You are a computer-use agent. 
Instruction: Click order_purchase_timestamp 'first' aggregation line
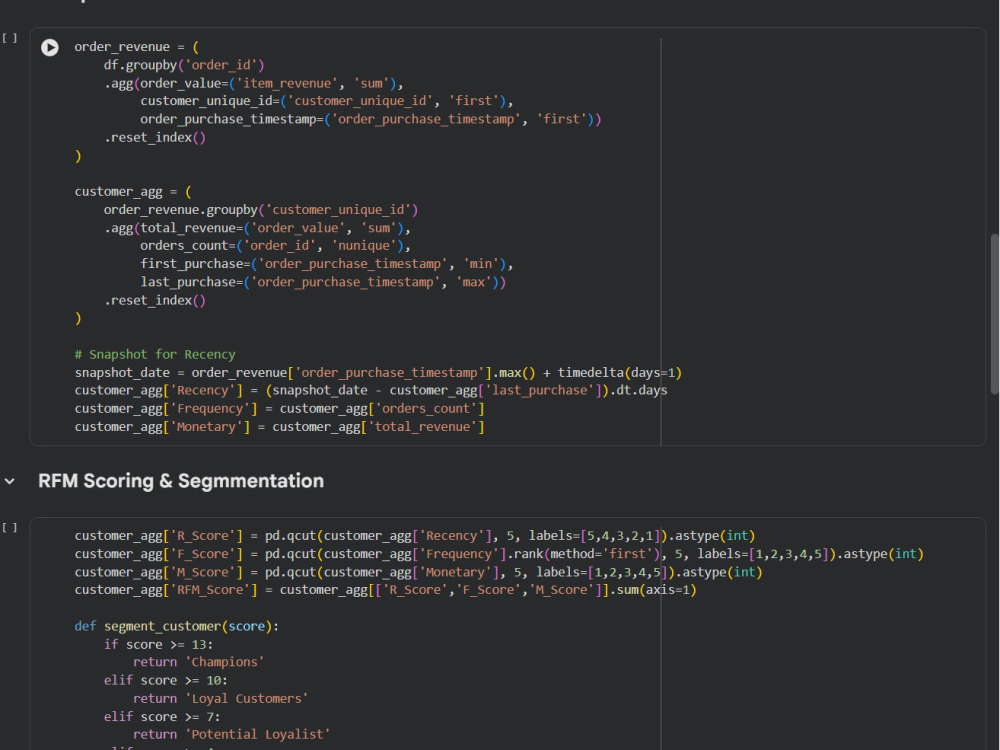click(371, 119)
